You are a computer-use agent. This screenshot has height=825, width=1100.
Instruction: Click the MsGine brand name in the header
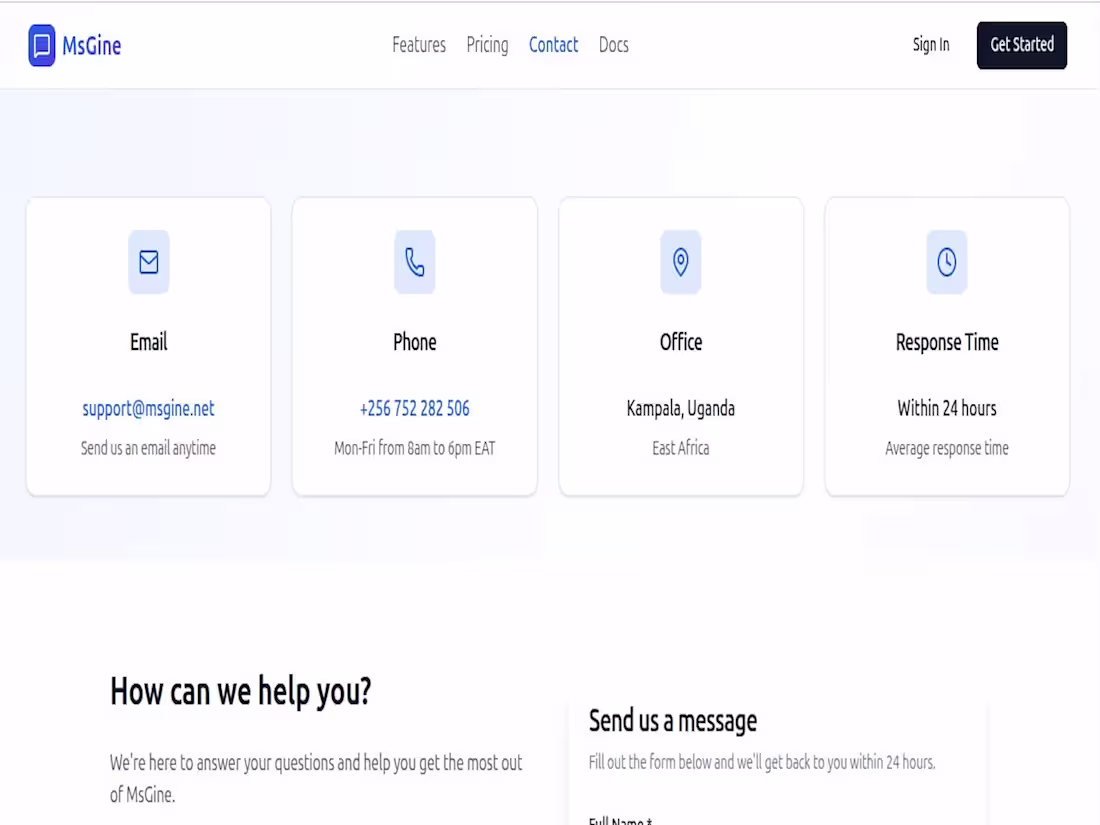92,45
